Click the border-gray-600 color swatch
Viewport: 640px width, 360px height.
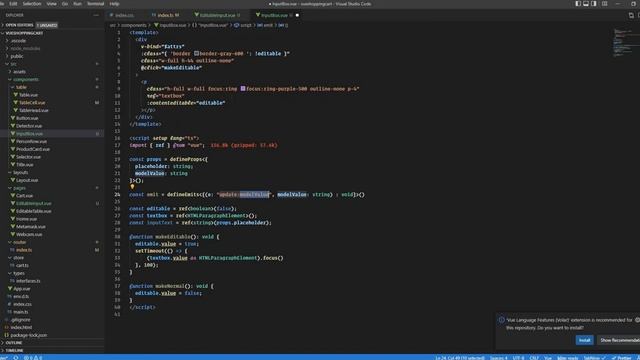(x=196, y=53)
